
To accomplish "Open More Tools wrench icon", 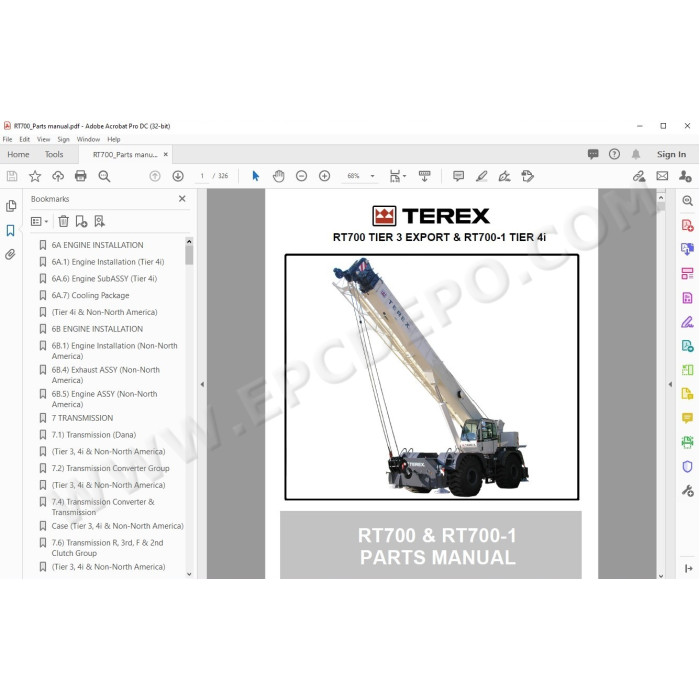I will 688,491.
